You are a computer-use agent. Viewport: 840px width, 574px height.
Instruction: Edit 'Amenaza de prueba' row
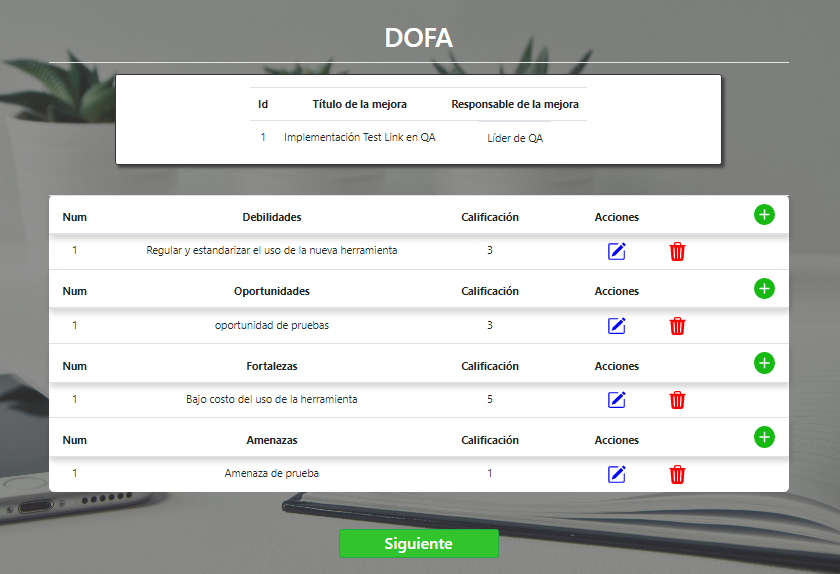tap(617, 474)
